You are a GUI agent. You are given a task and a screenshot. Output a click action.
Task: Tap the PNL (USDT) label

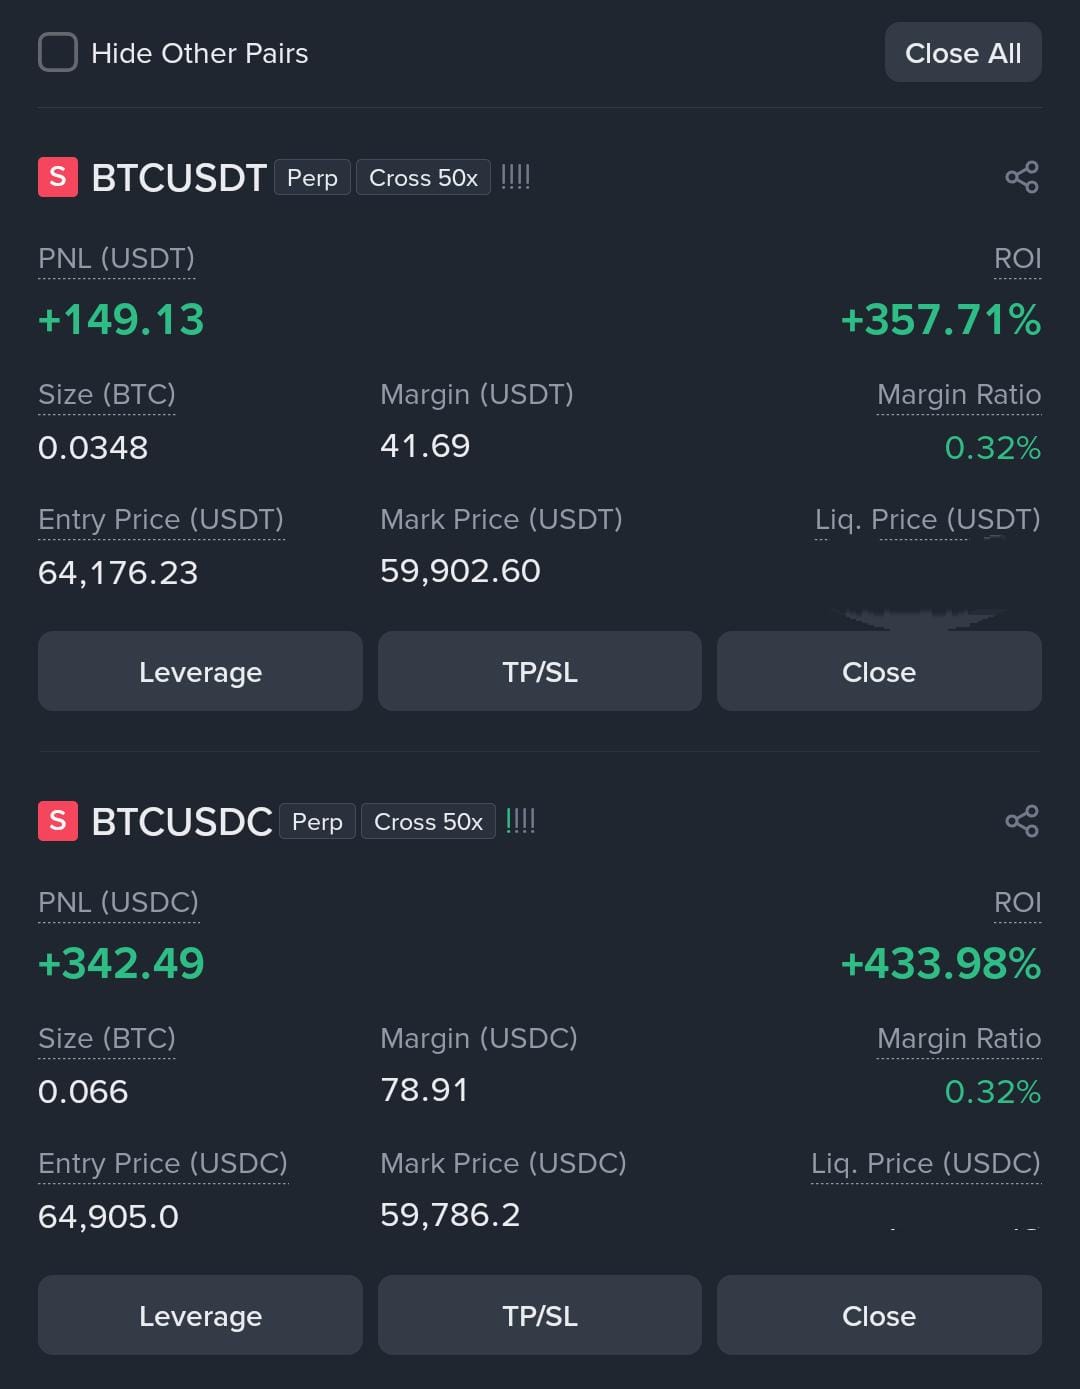pos(116,259)
